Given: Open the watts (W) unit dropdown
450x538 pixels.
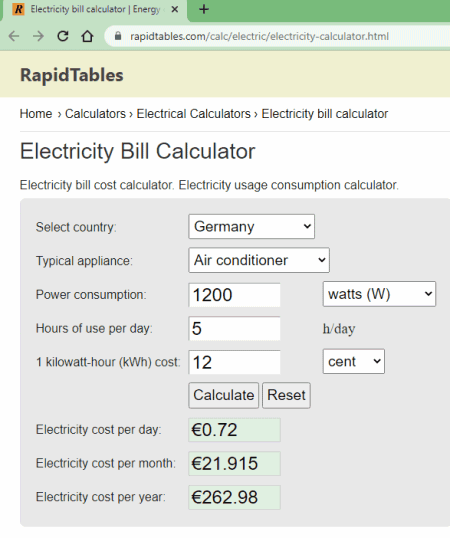Looking at the screenshot, I should tap(379, 294).
